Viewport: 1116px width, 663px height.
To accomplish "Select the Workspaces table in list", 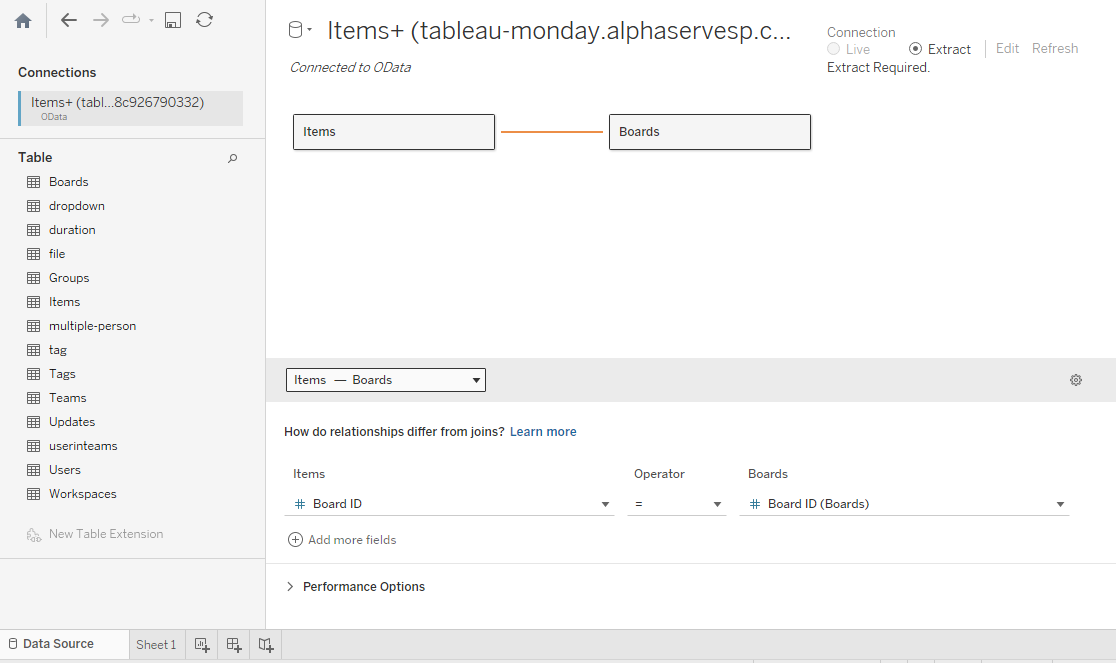I will tap(82, 494).
